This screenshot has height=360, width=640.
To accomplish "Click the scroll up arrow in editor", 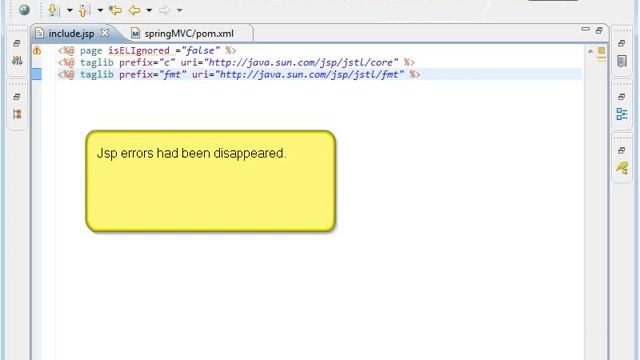I will click(x=590, y=51).
